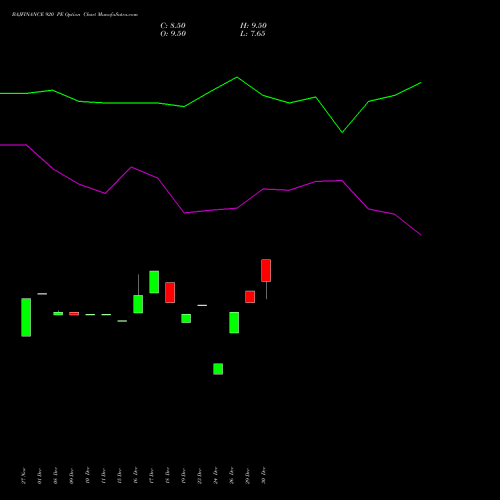Click the green line's highest peak

(x=237, y=77)
